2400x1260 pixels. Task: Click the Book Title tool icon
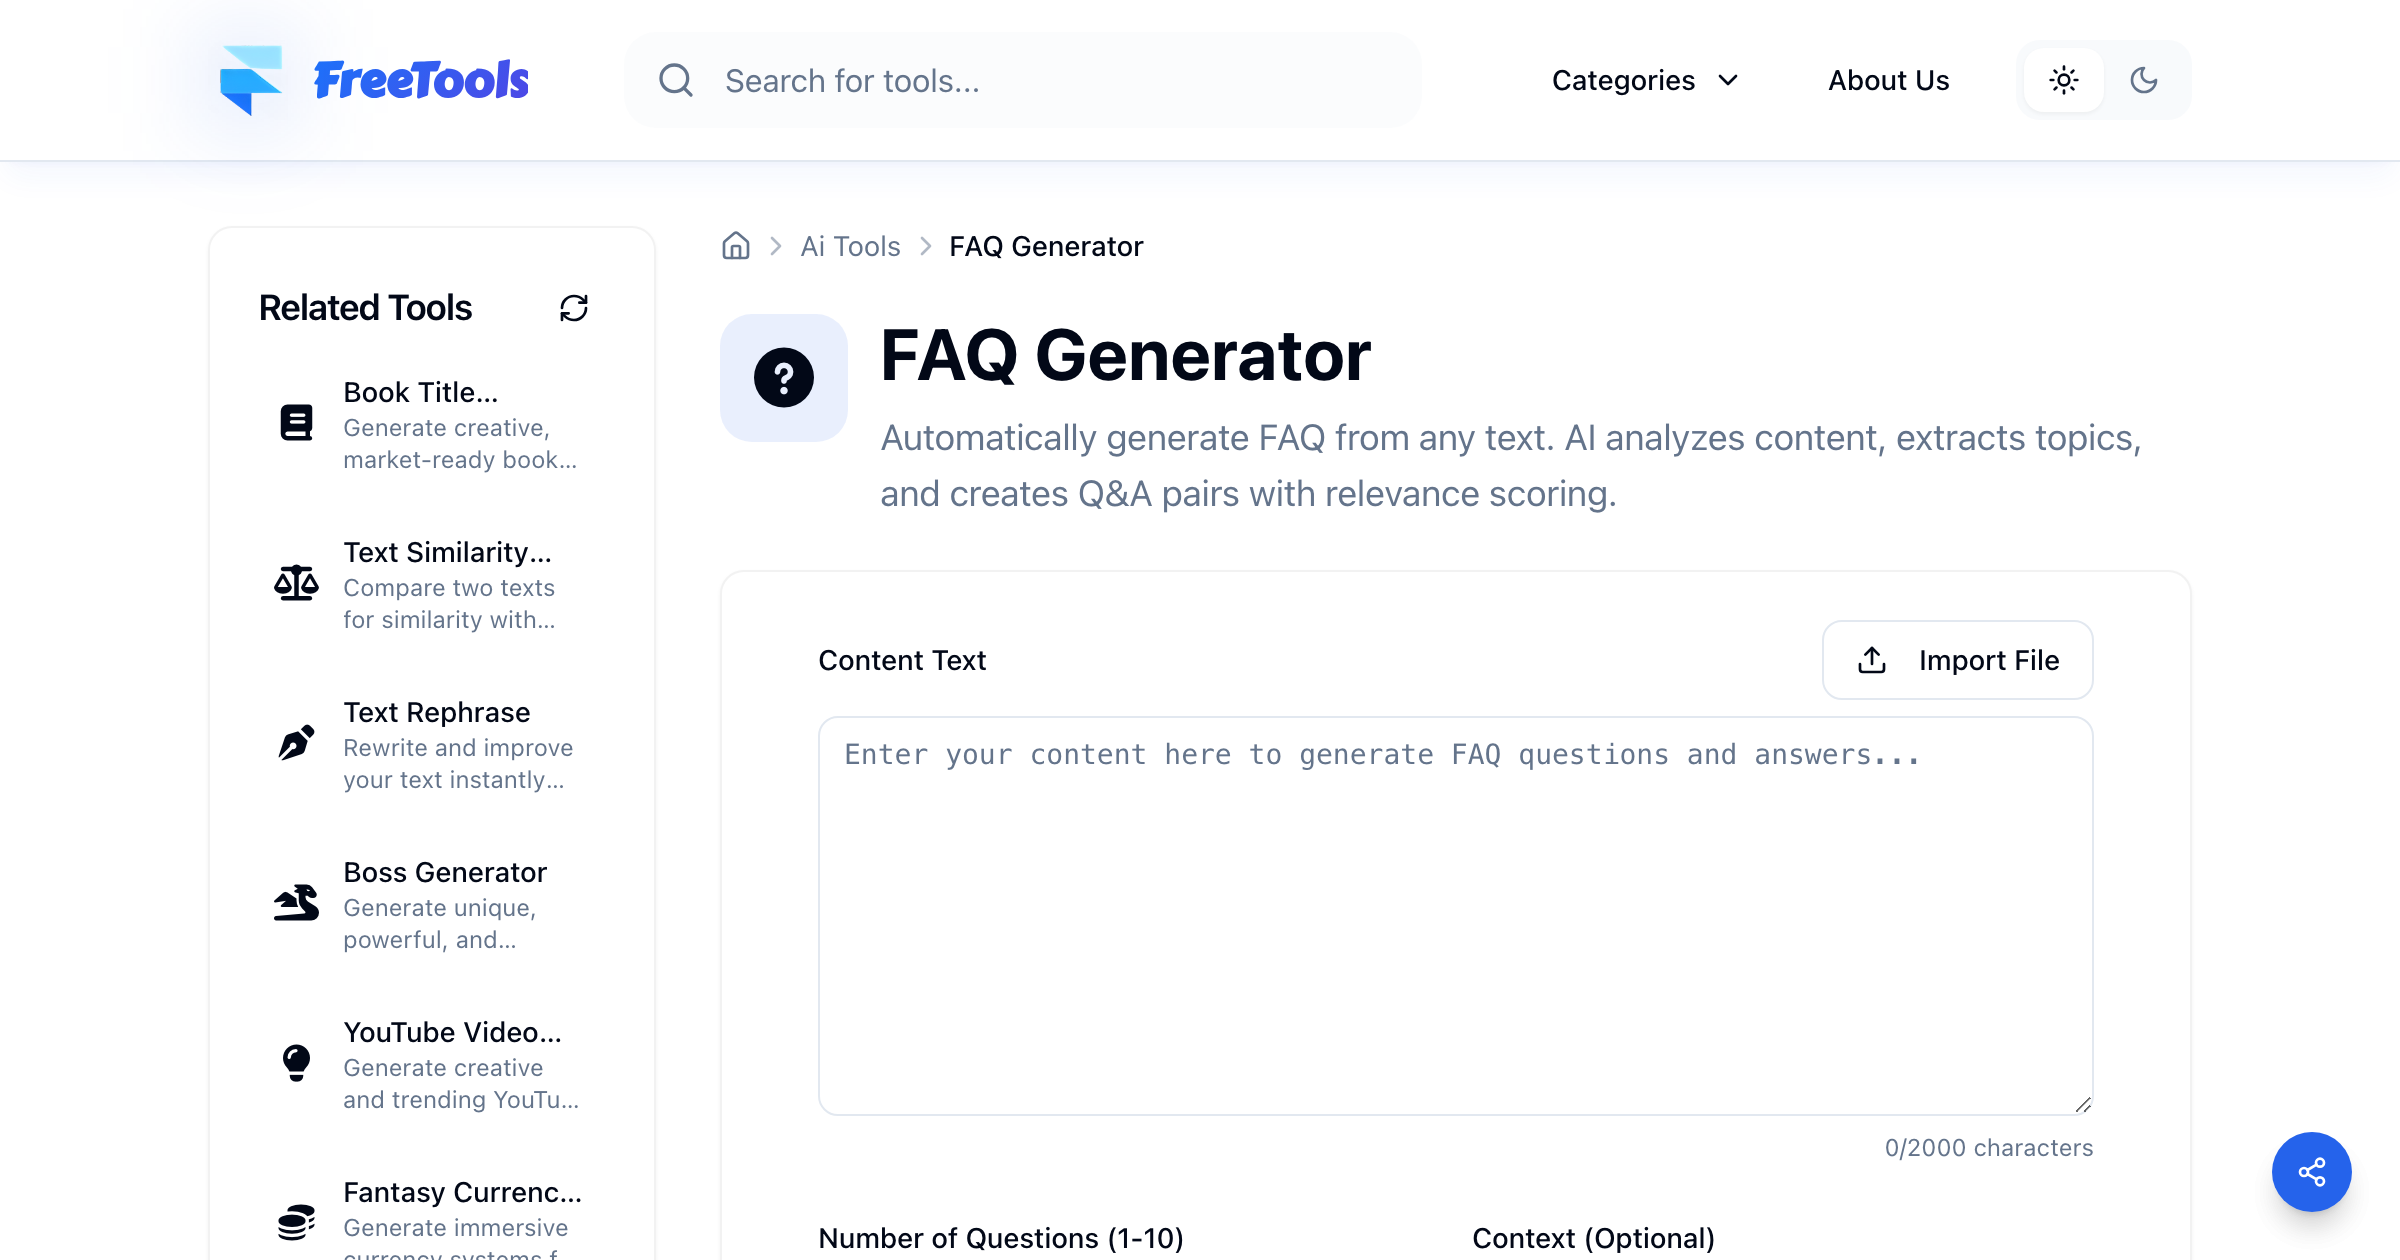296,423
